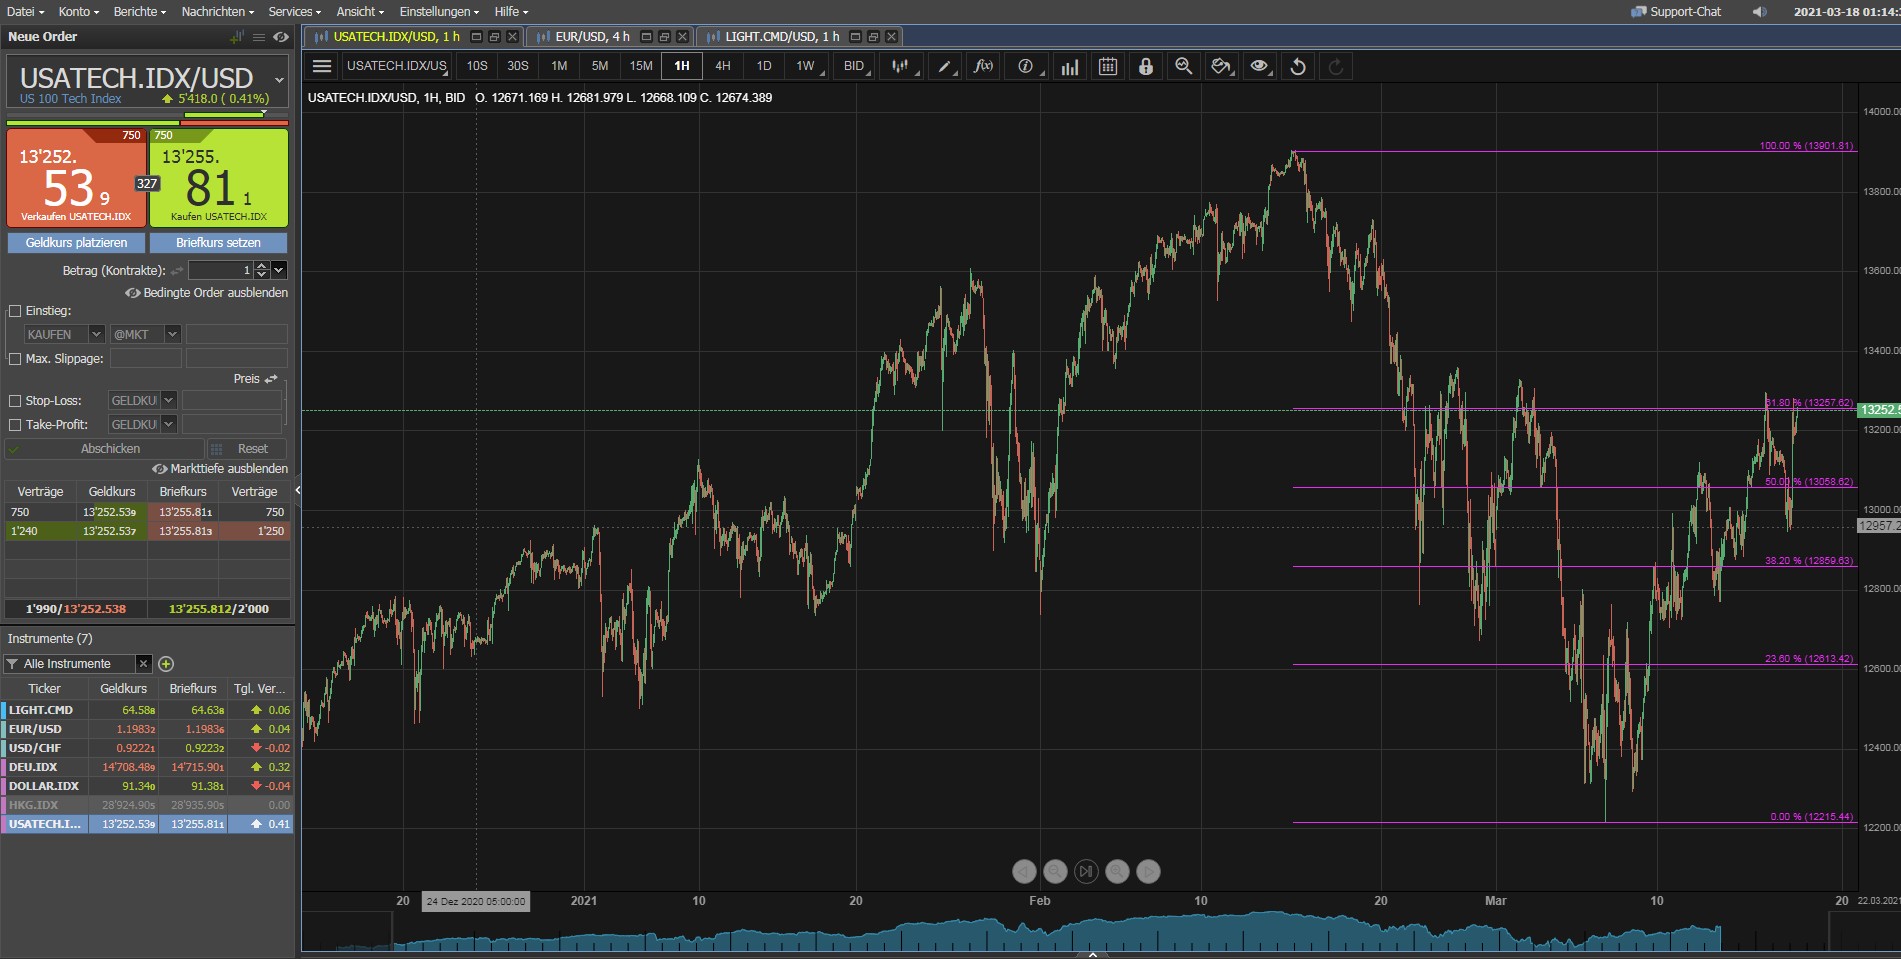Enable the Stop-Loss checkbox

coord(14,400)
